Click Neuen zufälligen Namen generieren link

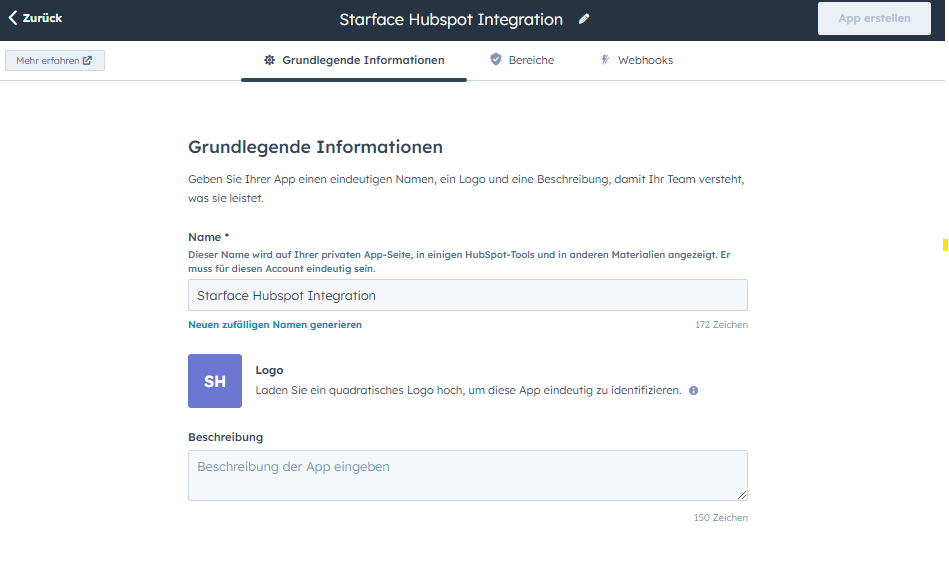[275, 324]
